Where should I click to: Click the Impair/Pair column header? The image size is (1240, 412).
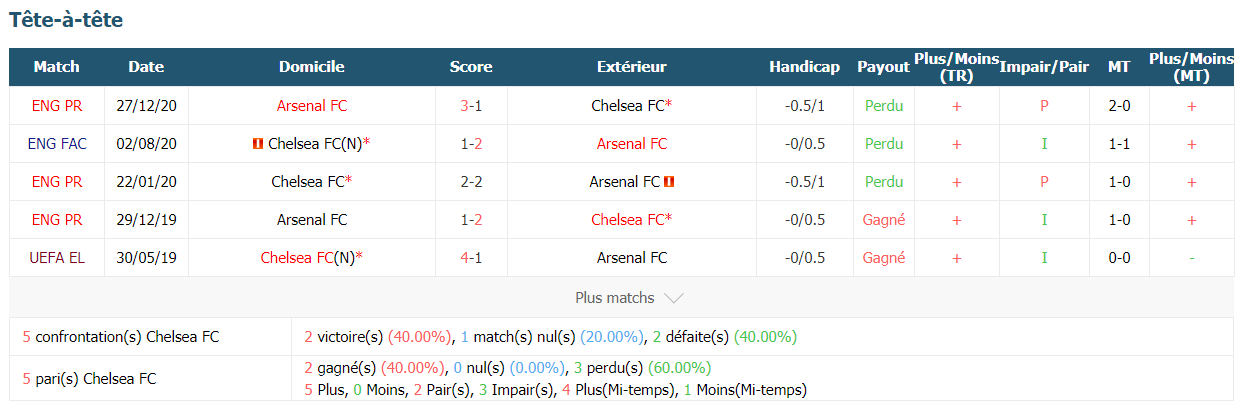pyautogui.click(x=1044, y=67)
